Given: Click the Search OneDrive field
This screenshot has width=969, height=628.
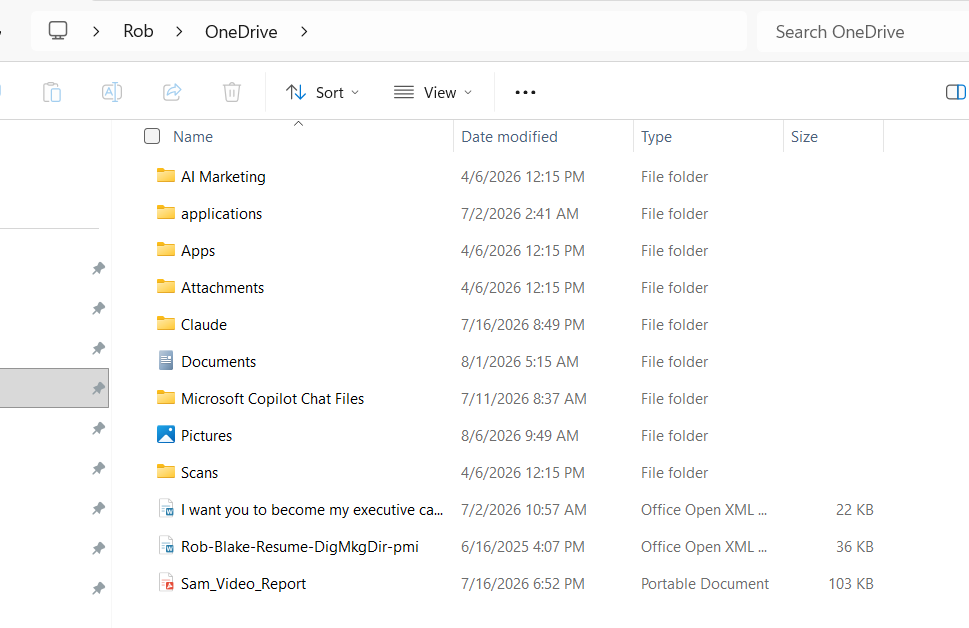Looking at the screenshot, I should coord(863,32).
